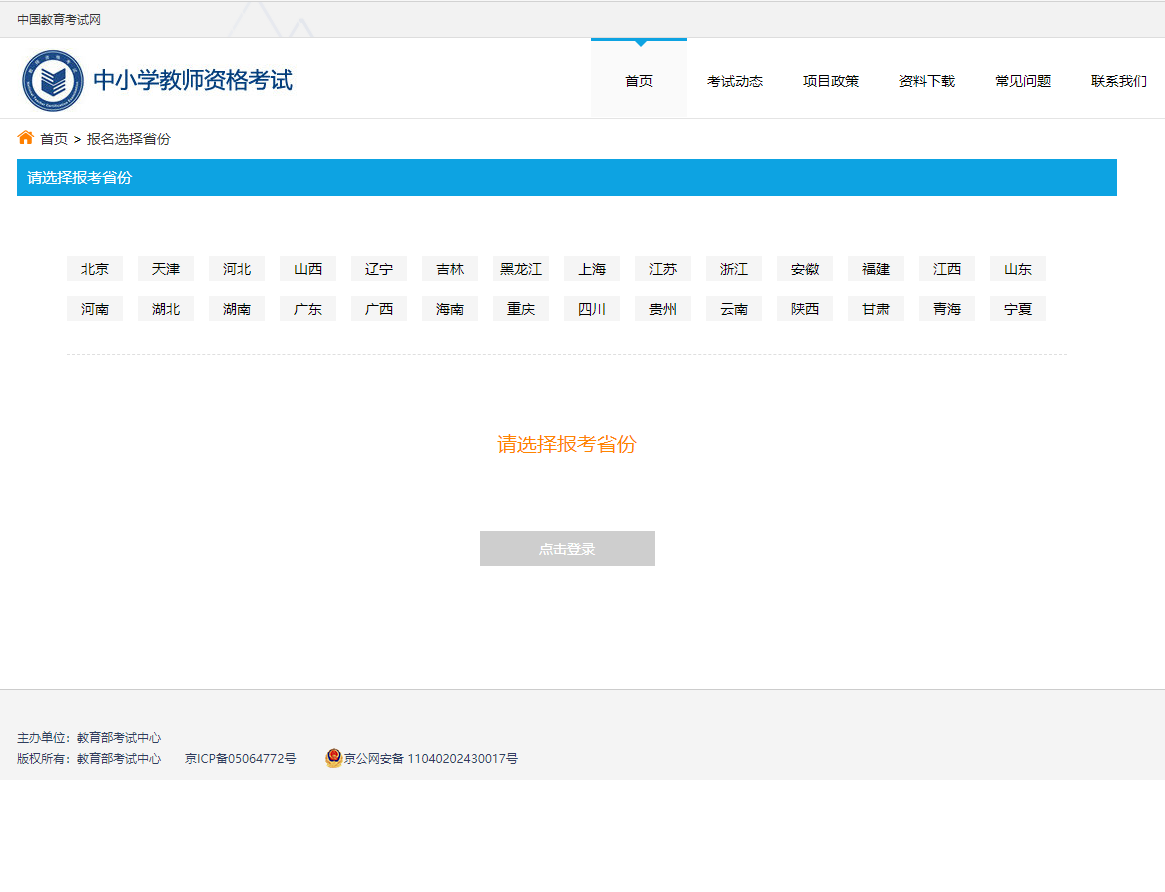The width and height of the screenshot is (1165, 892).
Task: Pick 山东 province option
Action: 1018,269
